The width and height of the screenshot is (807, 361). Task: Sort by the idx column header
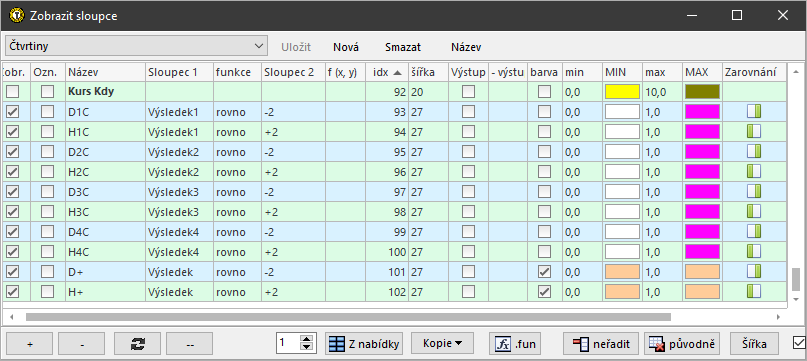coord(386,73)
